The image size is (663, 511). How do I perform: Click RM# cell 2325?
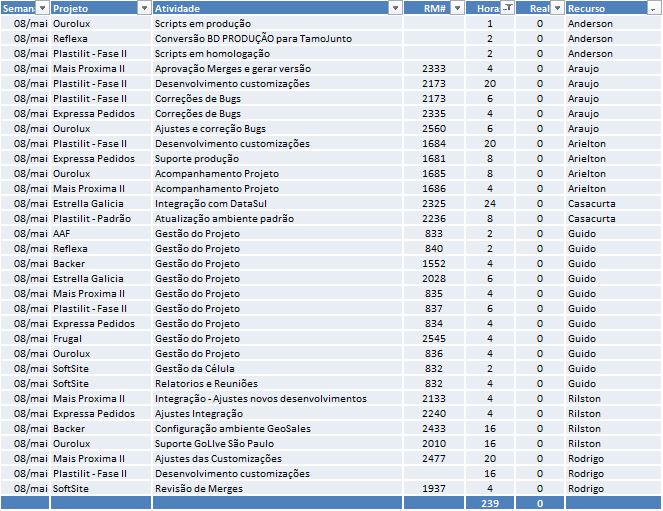(x=434, y=203)
